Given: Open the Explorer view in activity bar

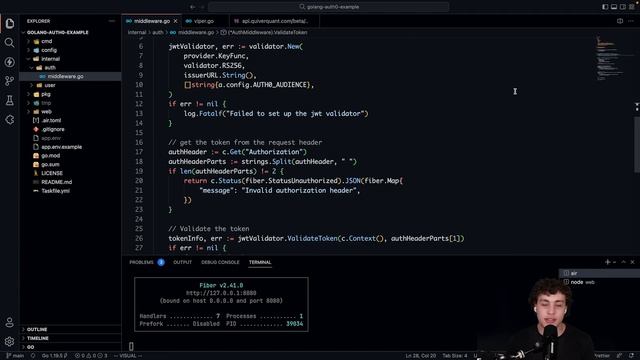Looking at the screenshot, I should point(10,23).
